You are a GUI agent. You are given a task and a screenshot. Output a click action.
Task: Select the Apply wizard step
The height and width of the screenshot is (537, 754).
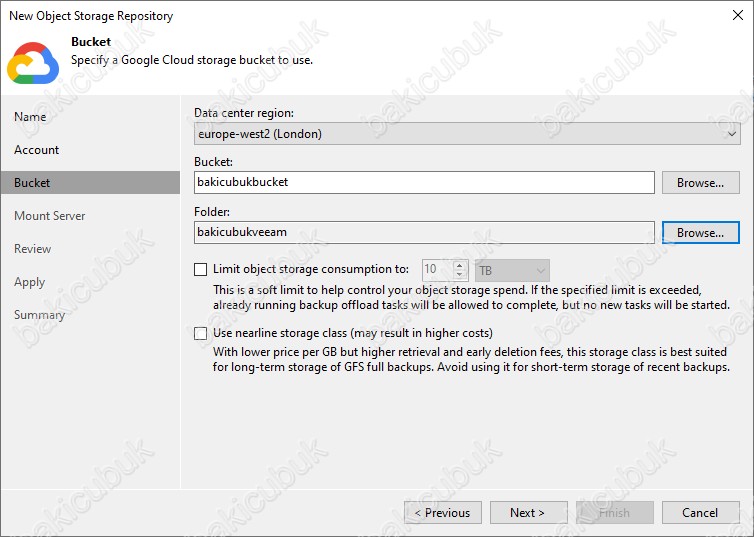coord(29,282)
